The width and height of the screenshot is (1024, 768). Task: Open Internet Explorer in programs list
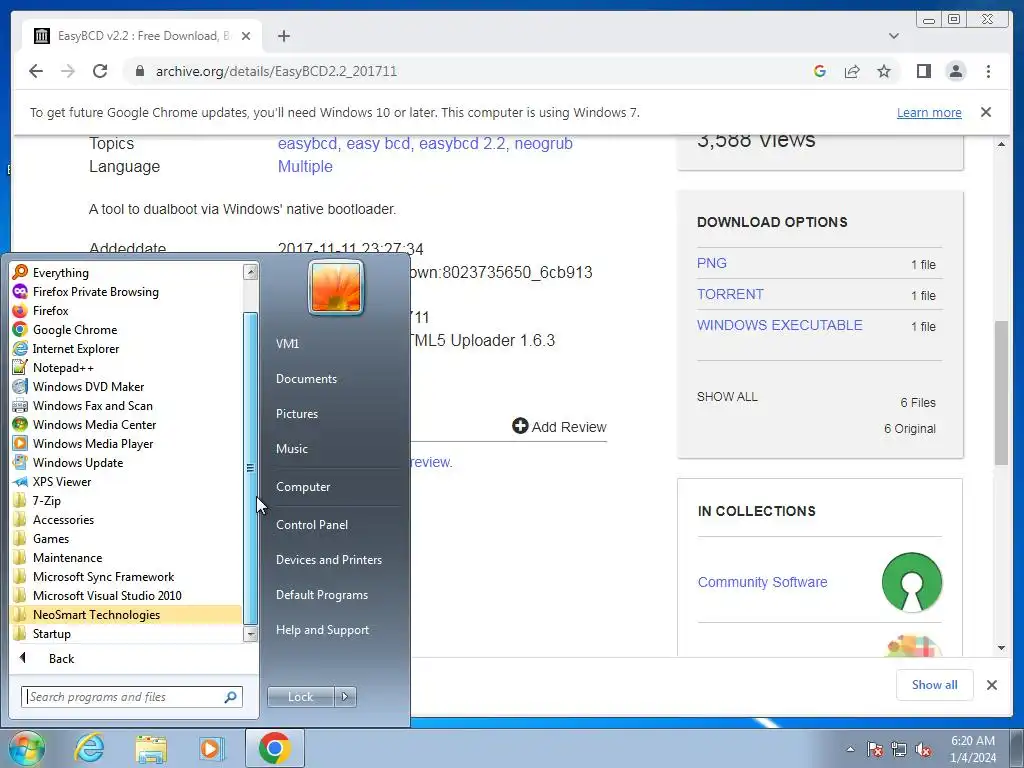click(x=76, y=348)
